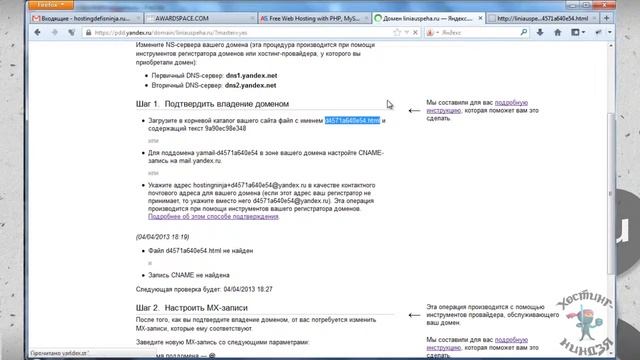Image resolution: width=640 pixels, height=360 pixels.
Task: Go to the Home page icon
Action: 558,32
